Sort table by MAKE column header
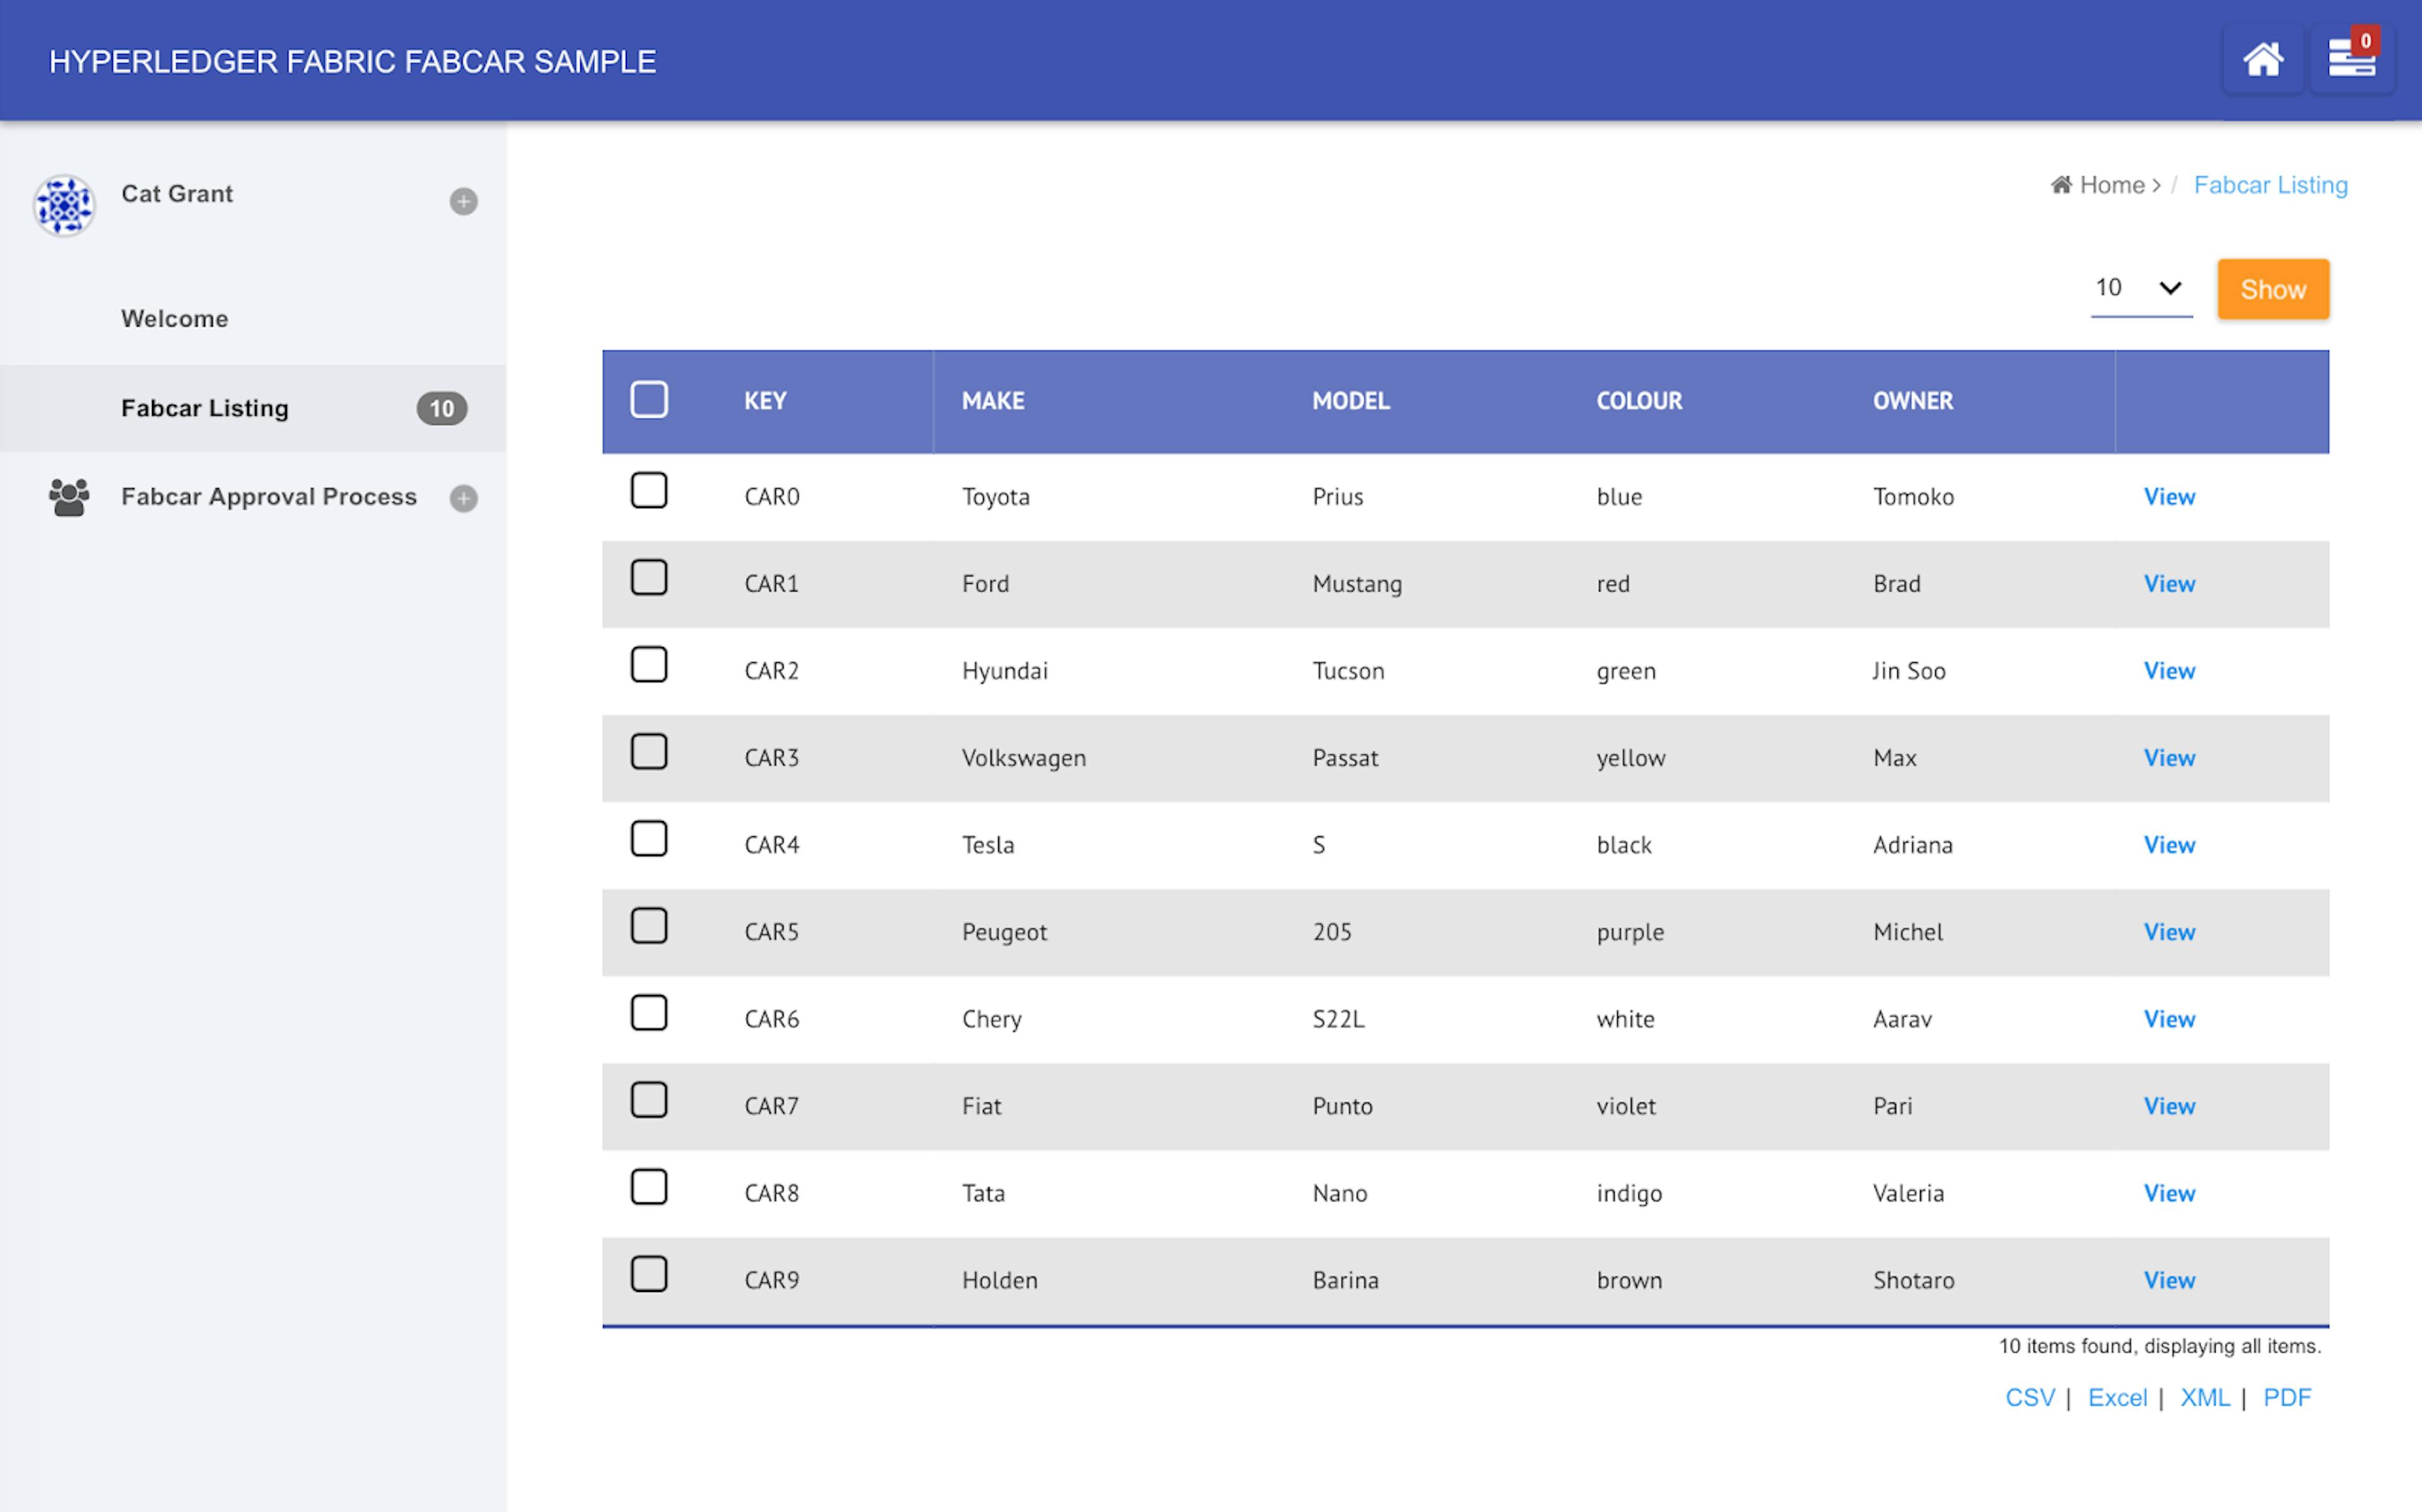Image resolution: width=2422 pixels, height=1512 pixels. pos(993,401)
